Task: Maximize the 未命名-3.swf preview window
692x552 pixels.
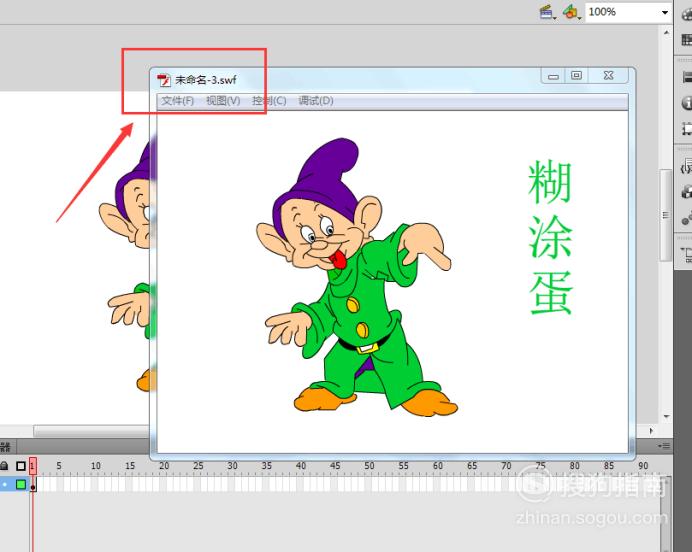Action: [x=576, y=76]
